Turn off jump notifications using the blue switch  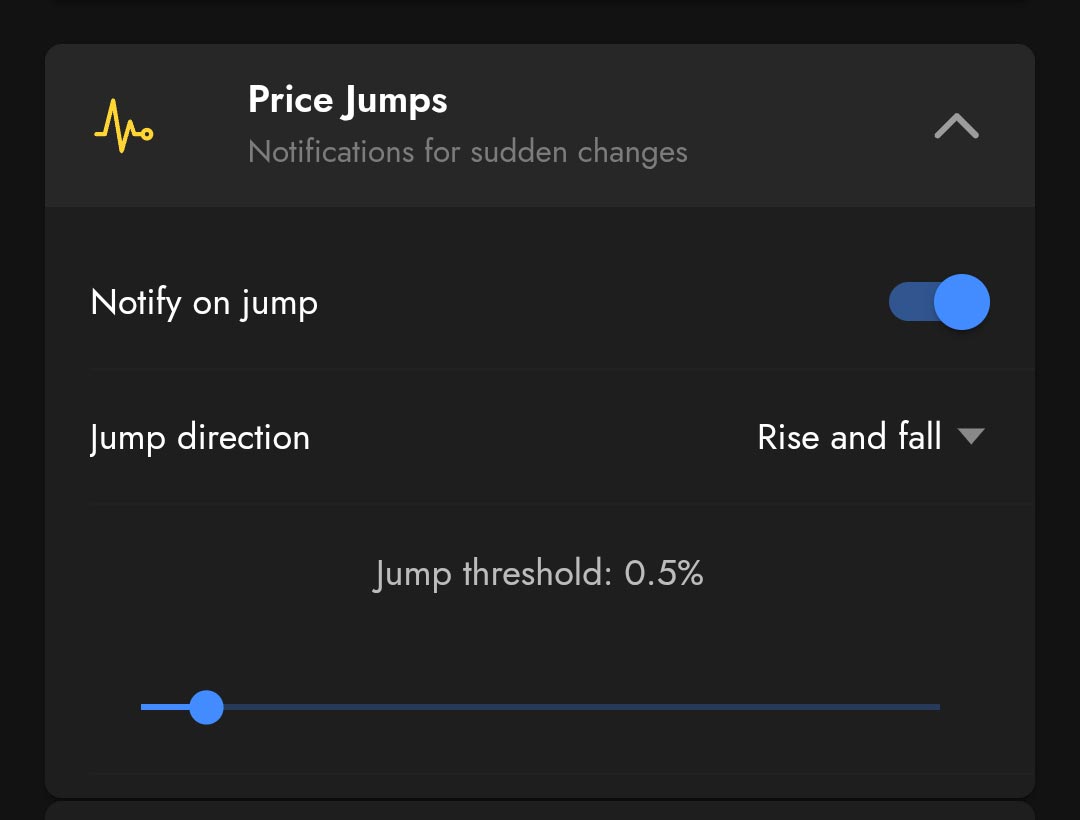939,302
